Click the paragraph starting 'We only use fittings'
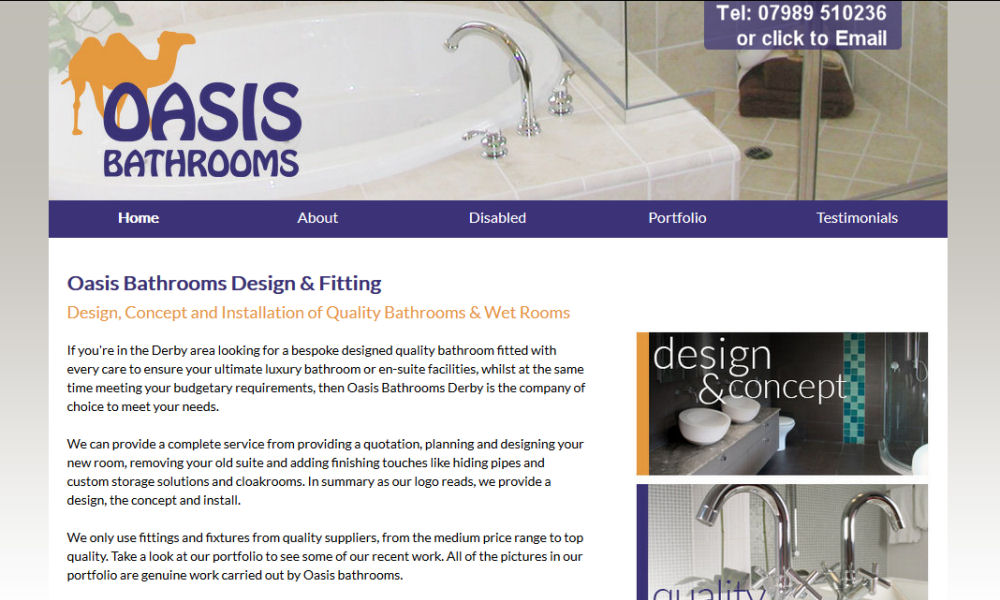This screenshot has width=1000, height=600. [x=325, y=556]
